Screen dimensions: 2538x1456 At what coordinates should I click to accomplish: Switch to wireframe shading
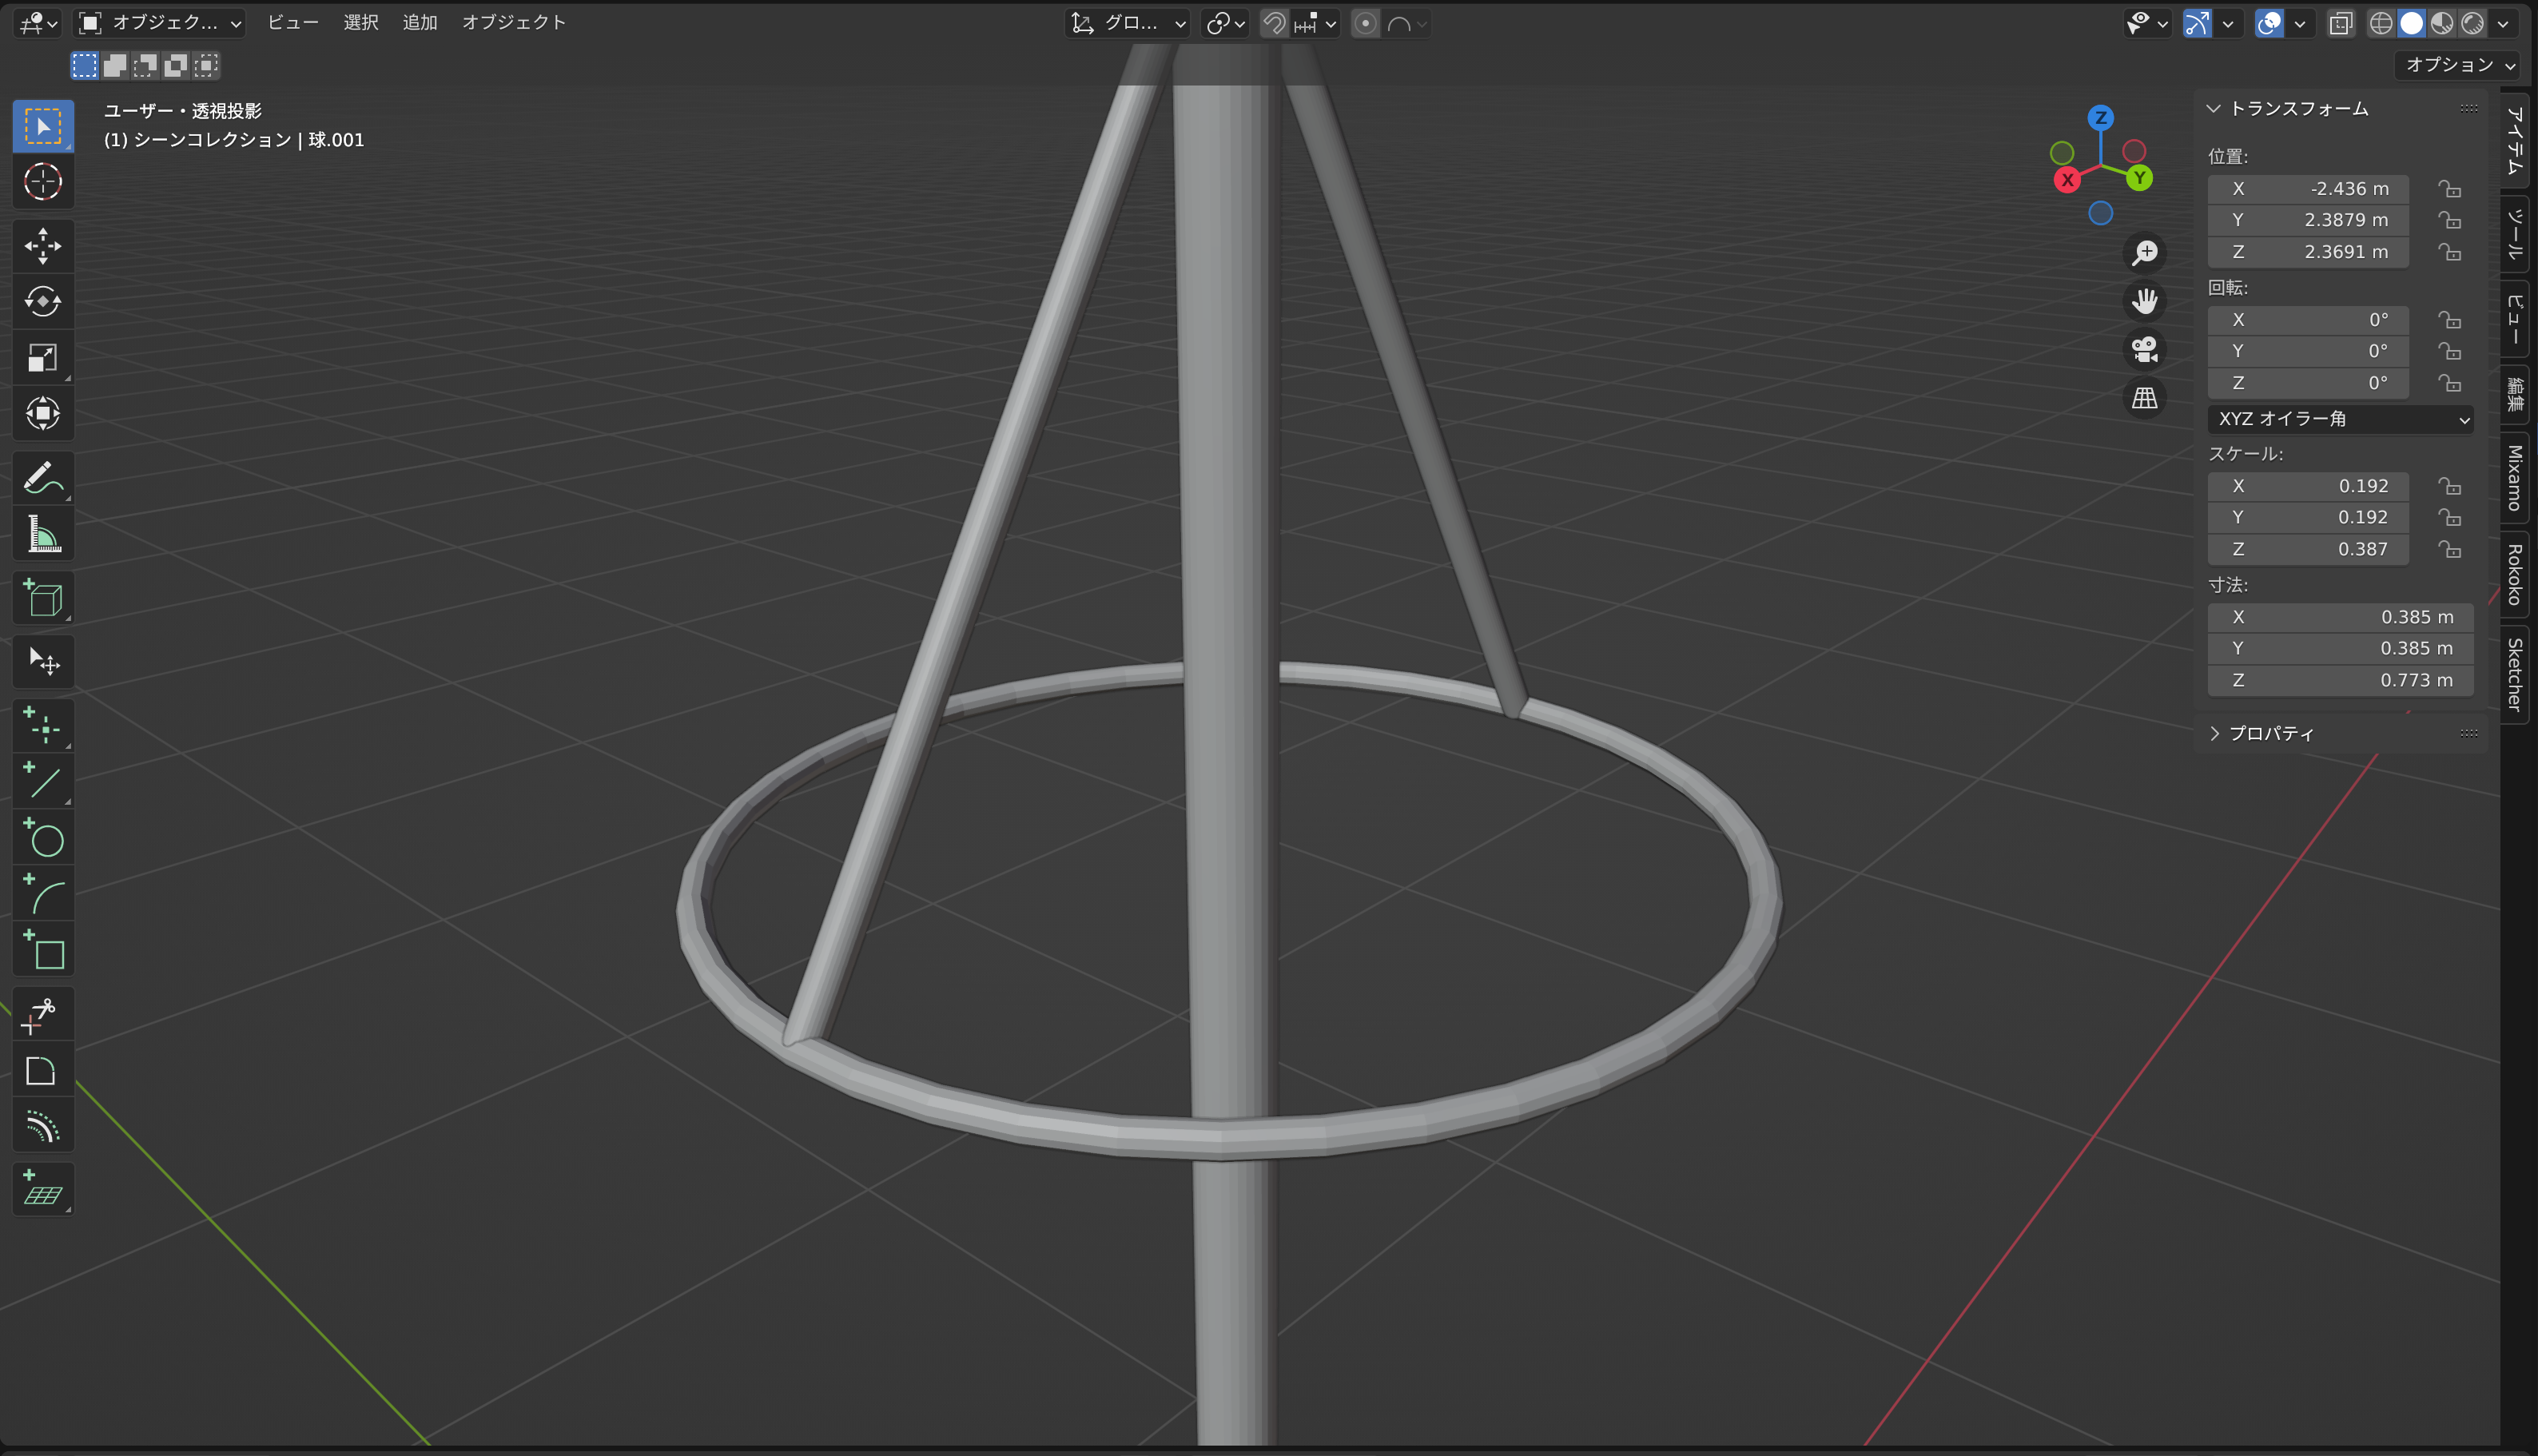pyautogui.click(x=2381, y=23)
